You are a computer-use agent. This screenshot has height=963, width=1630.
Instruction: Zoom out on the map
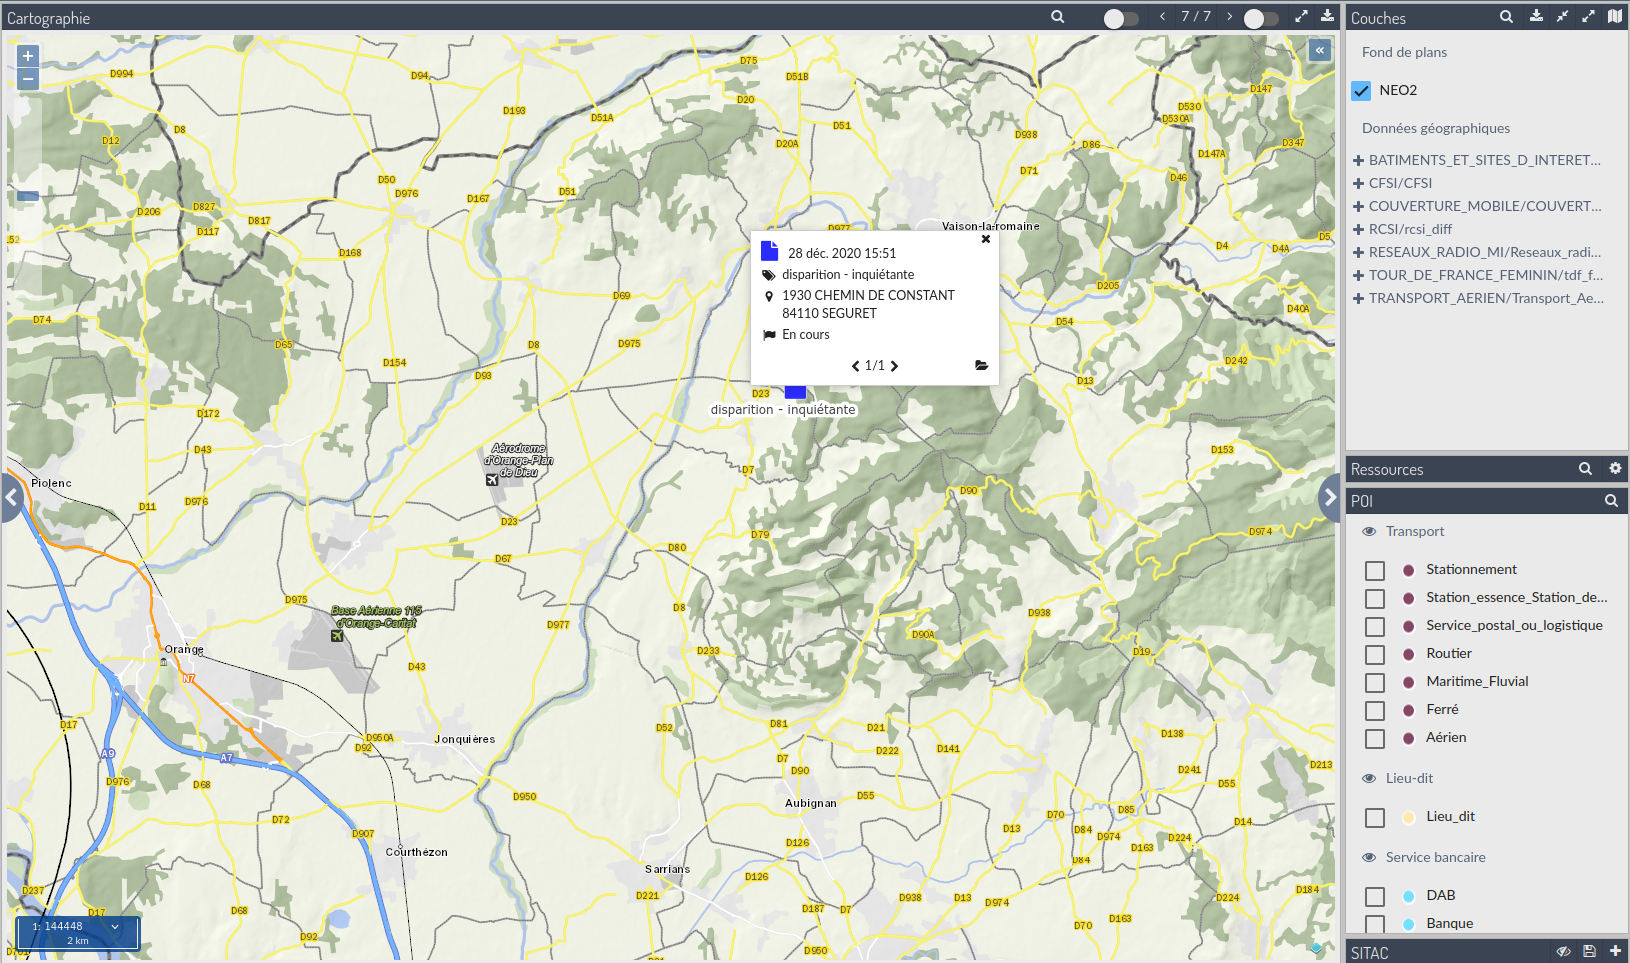pos(28,79)
